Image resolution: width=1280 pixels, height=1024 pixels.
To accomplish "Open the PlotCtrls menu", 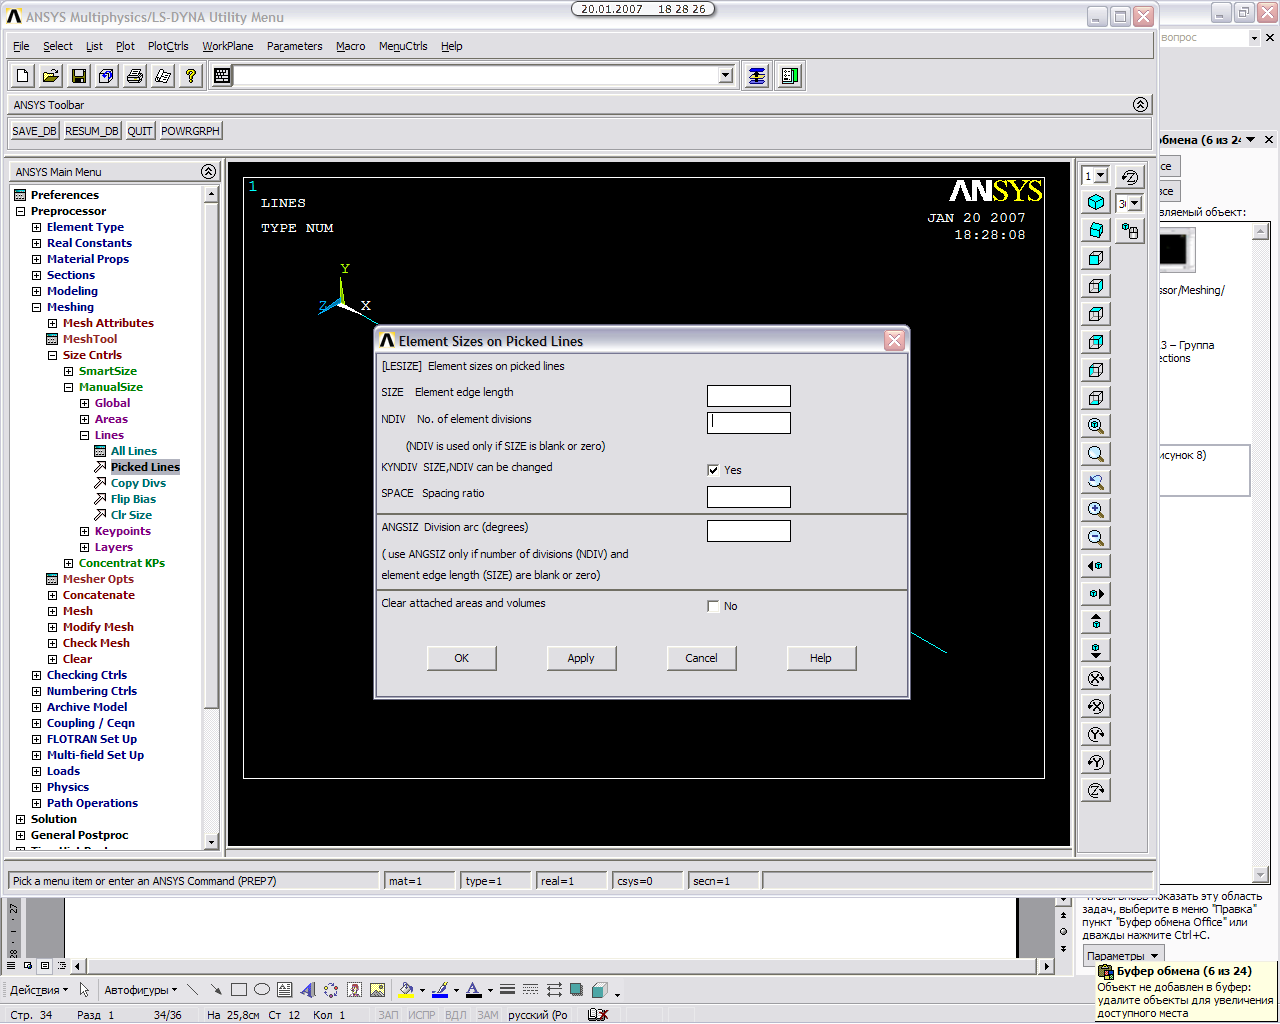I will tap(168, 46).
